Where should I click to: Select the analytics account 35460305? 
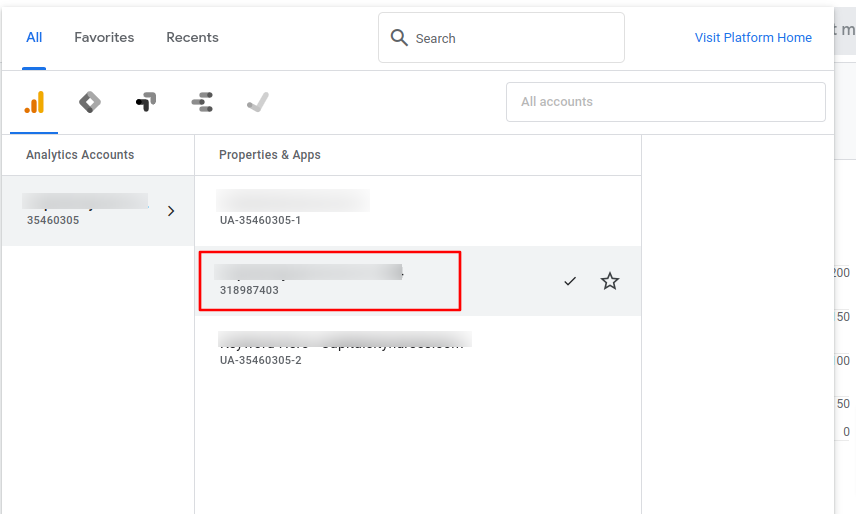click(x=98, y=211)
